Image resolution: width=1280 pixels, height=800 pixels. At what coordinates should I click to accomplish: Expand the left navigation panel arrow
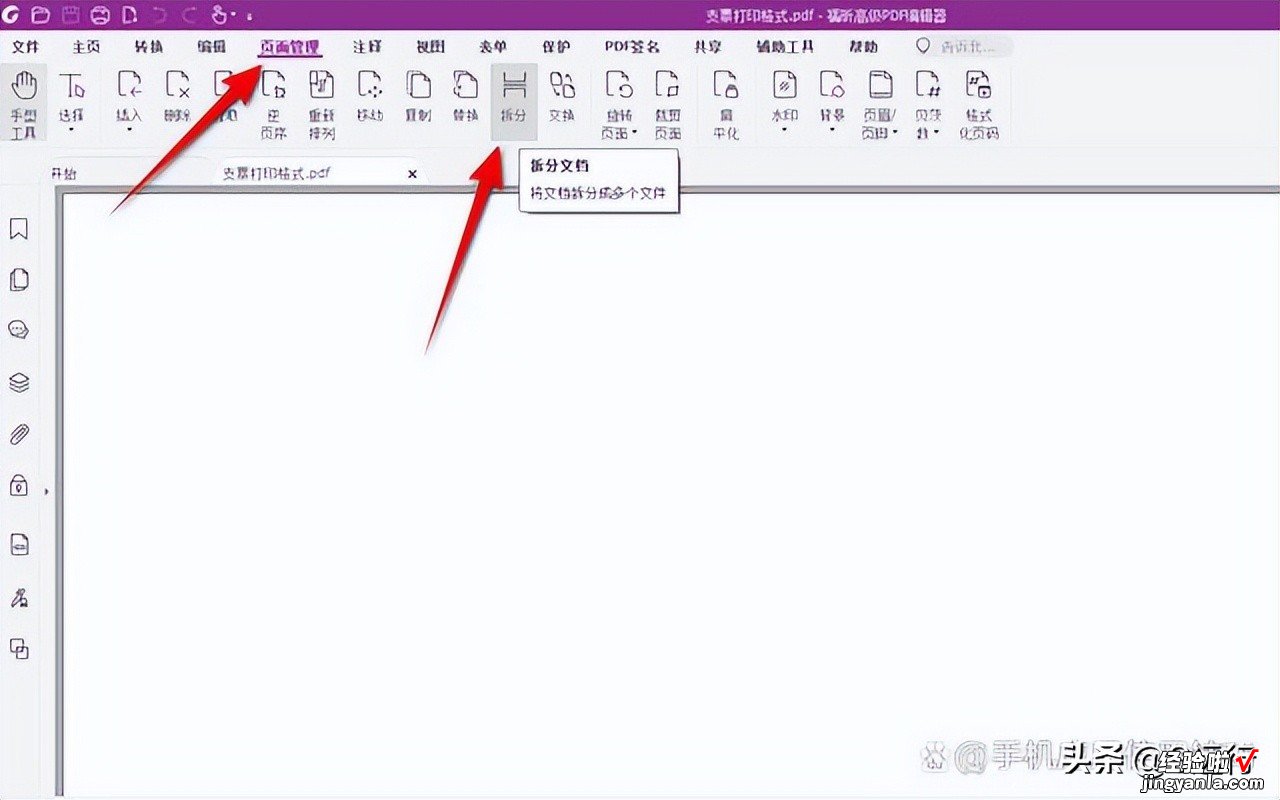pyautogui.click(x=46, y=491)
